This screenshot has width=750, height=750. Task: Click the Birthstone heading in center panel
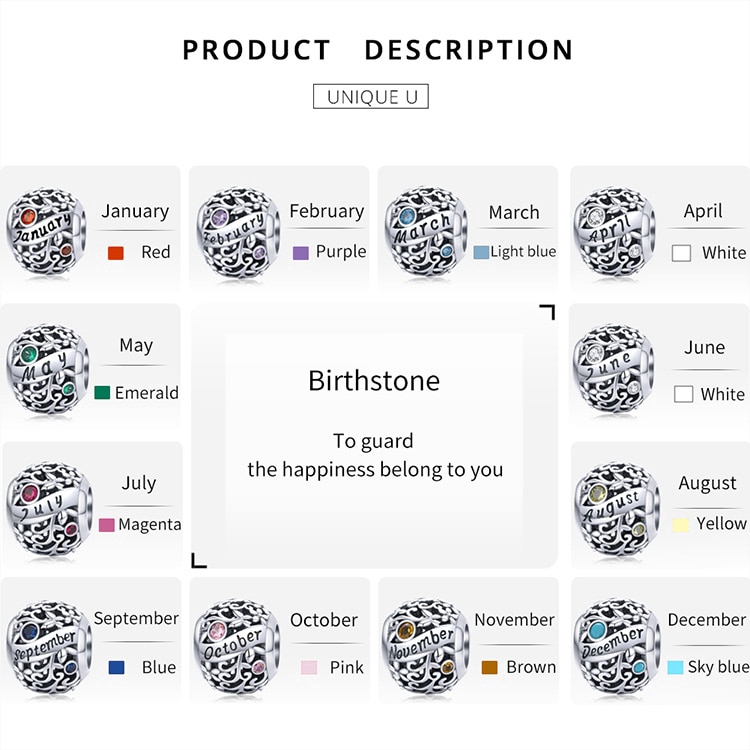click(374, 381)
